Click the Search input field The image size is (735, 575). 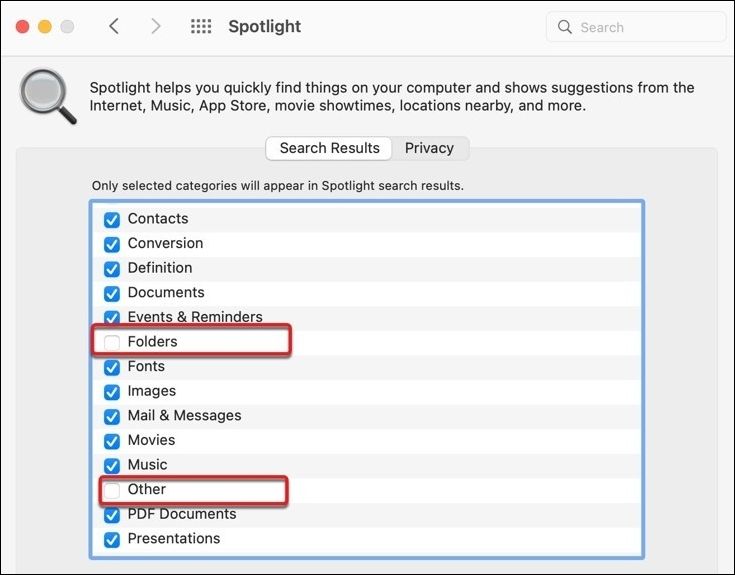pyautogui.click(x=645, y=28)
